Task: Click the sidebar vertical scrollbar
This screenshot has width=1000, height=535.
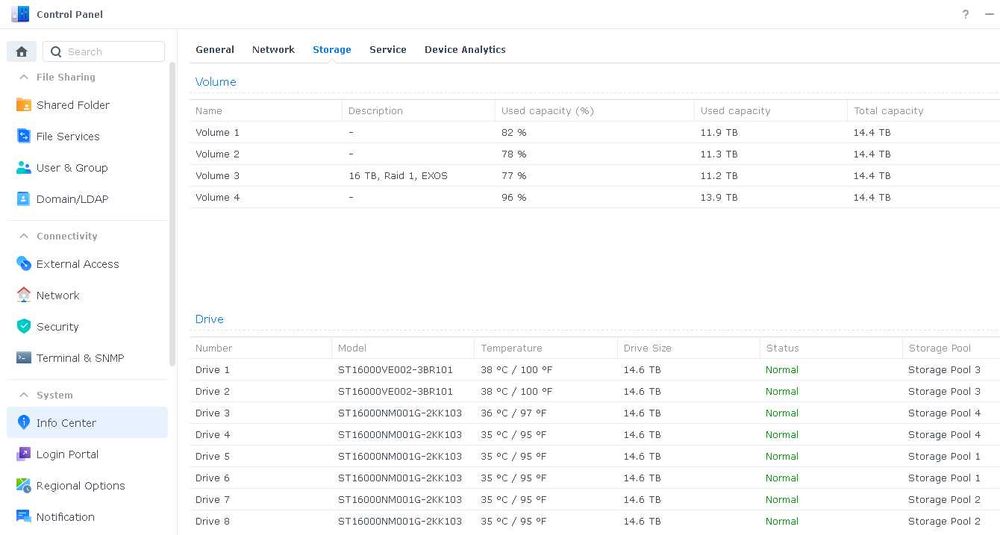Action: click(x=172, y=214)
